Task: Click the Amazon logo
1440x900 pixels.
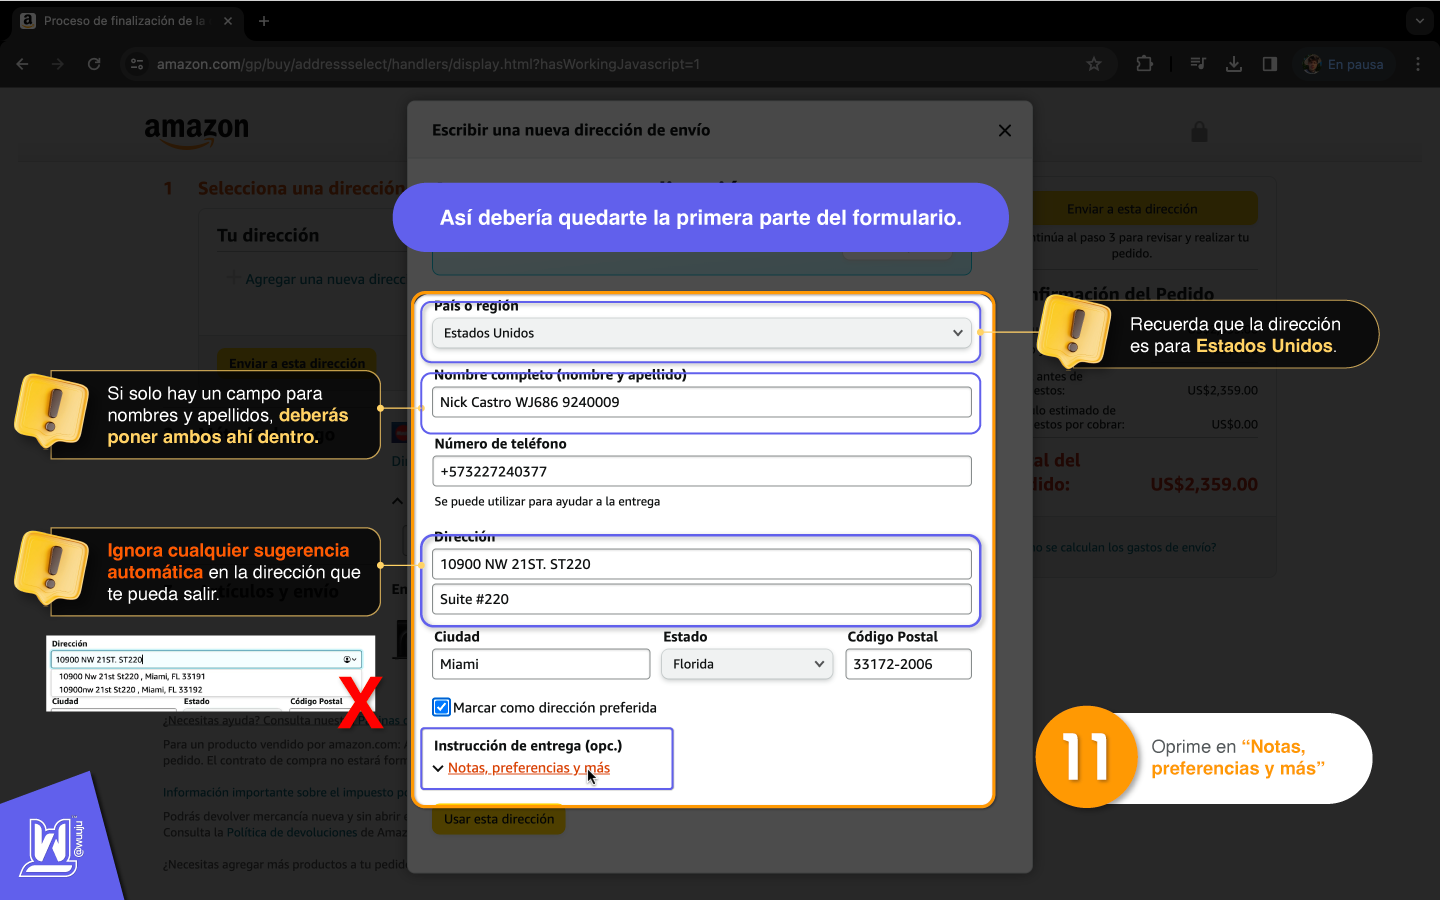Action: point(197,131)
